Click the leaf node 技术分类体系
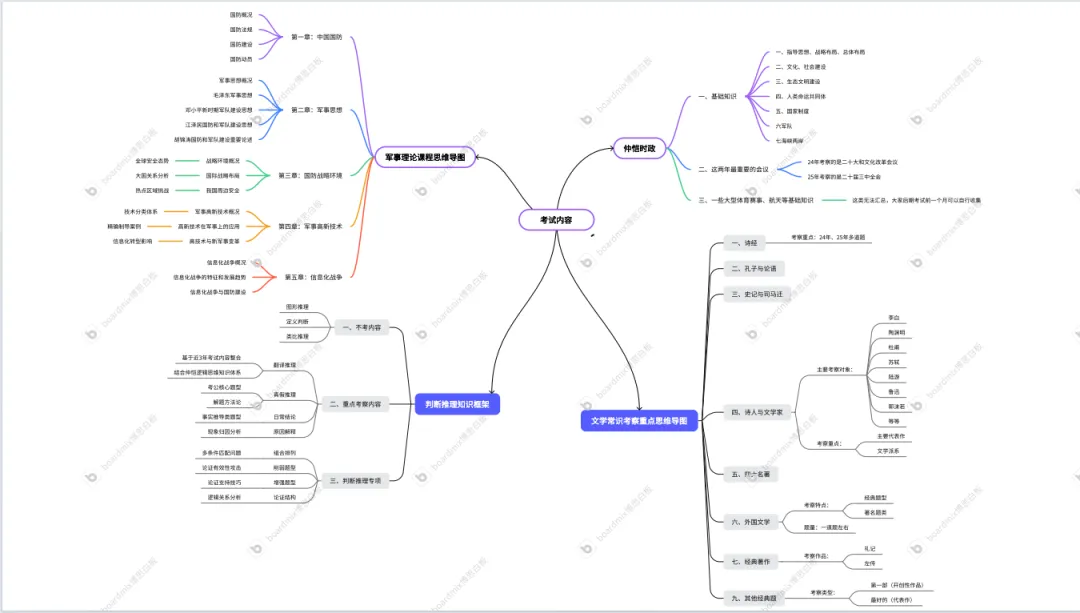This screenshot has width=1080, height=613. click(x=141, y=211)
